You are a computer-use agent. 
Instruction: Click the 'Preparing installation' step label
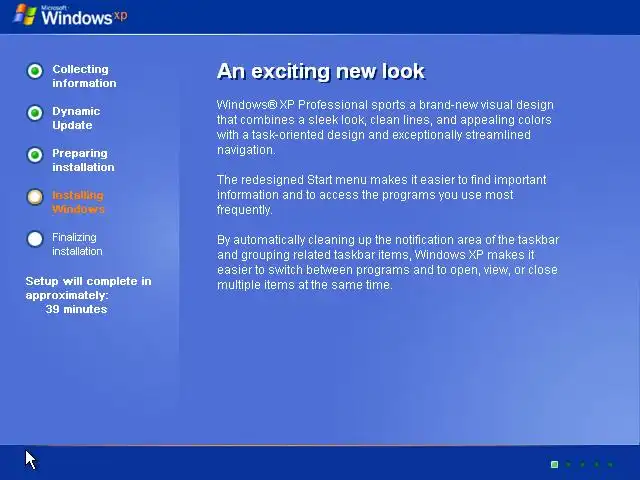[83, 160]
